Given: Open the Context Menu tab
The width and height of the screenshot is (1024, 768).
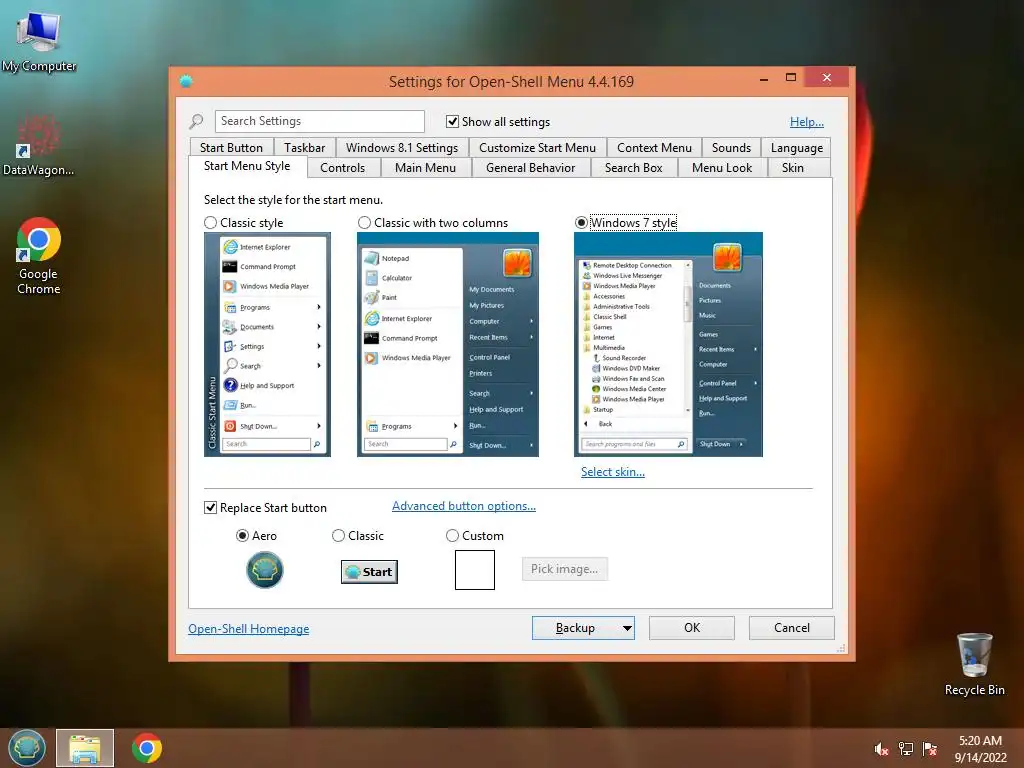Looking at the screenshot, I should coord(654,148).
